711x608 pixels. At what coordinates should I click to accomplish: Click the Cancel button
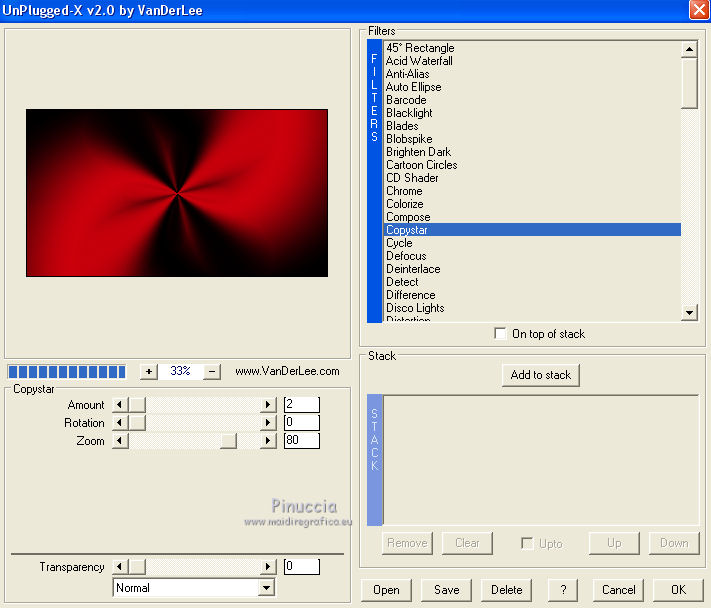pos(618,590)
